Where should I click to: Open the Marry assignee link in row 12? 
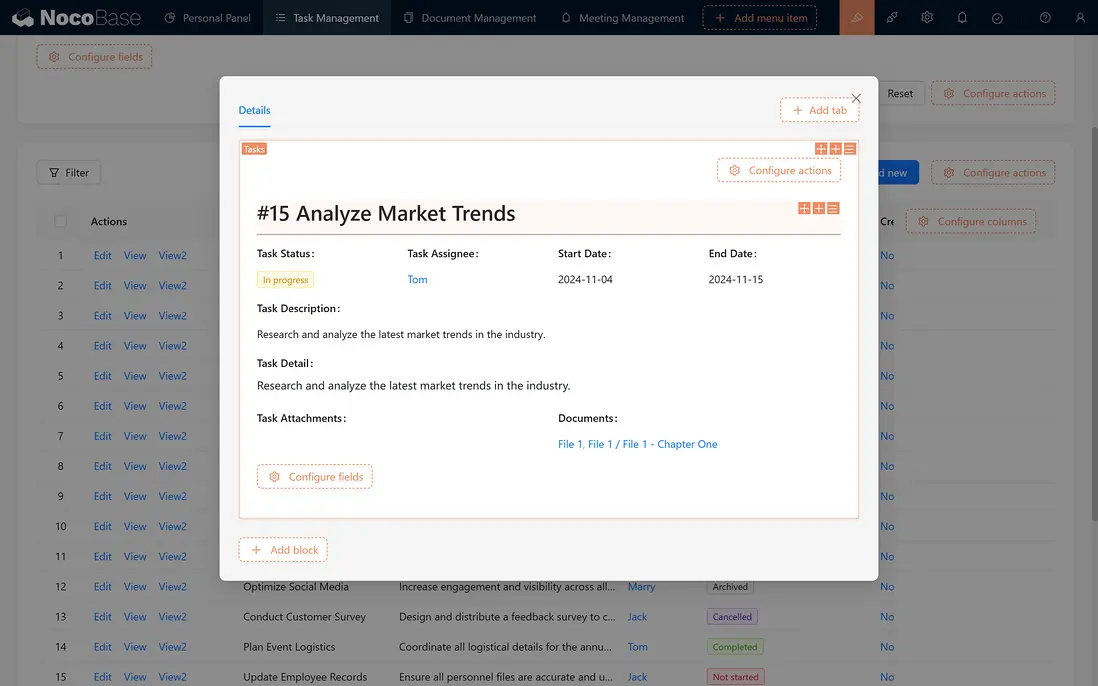[641, 587]
